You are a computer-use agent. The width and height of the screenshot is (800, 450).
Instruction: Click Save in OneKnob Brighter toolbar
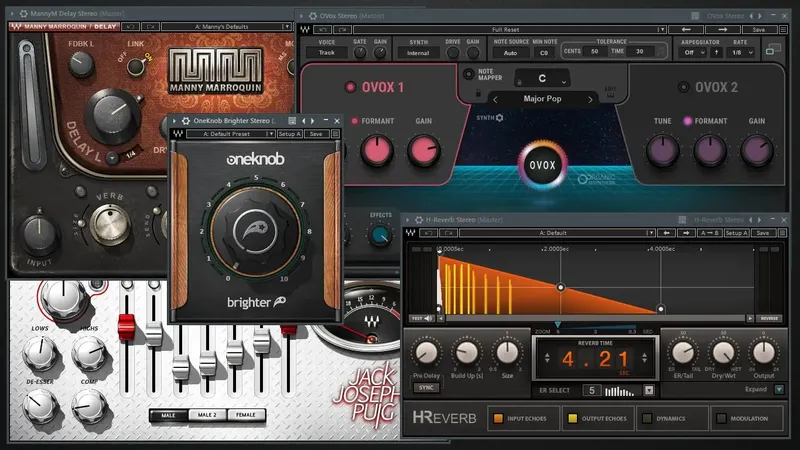click(316, 134)
